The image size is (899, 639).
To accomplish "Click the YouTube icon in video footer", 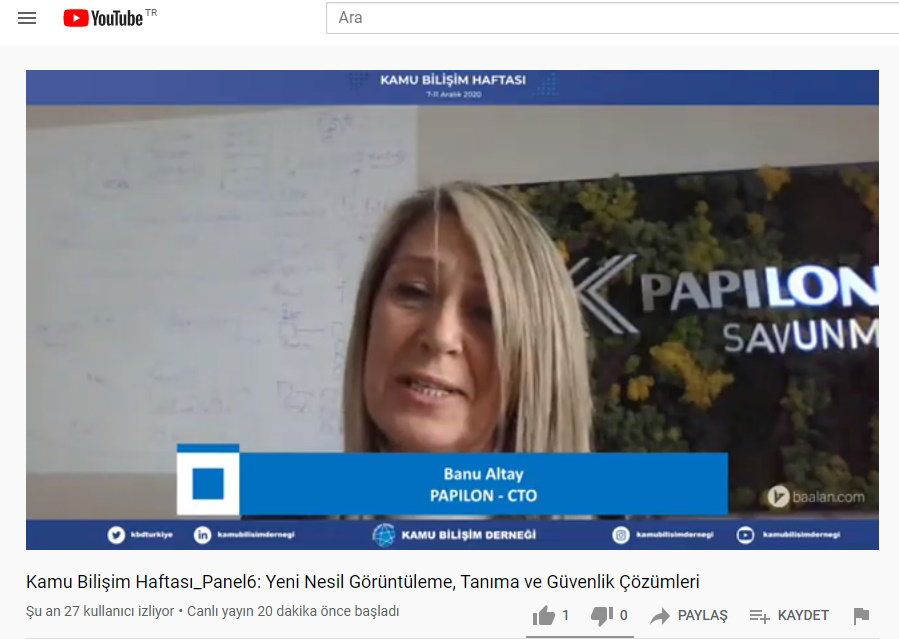I will point(746,535).
